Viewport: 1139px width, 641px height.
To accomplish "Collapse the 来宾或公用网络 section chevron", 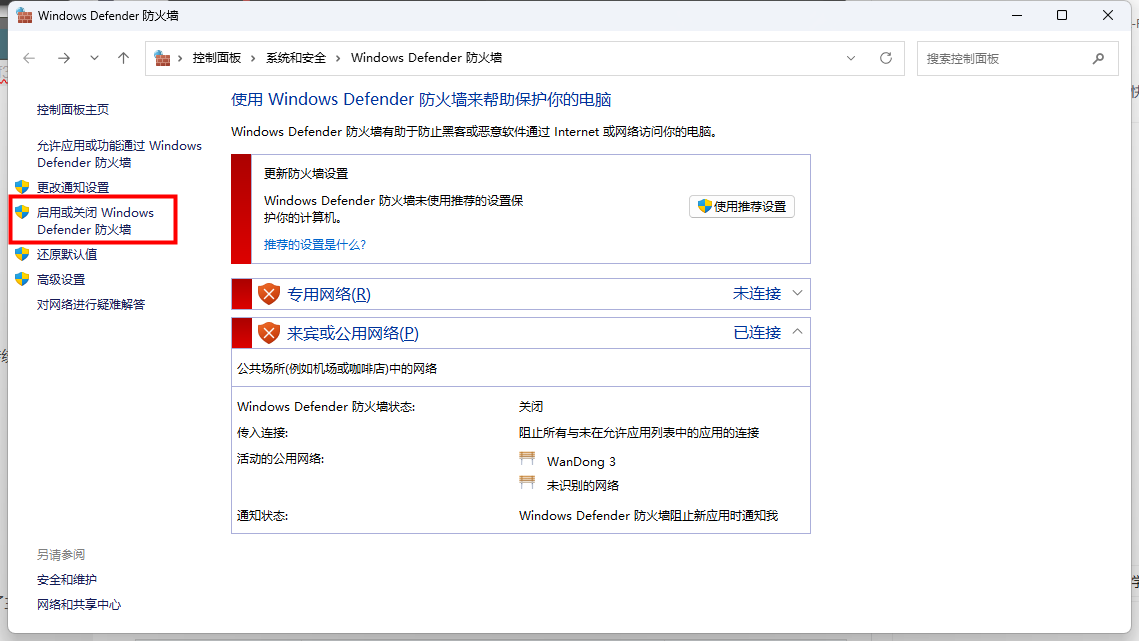I will pos(798,332).
